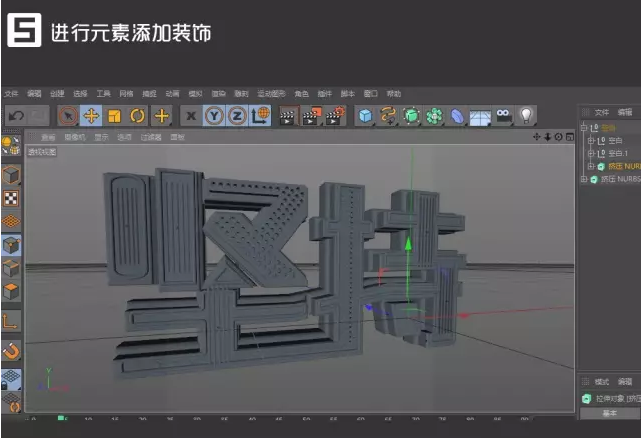The height and width of the screenshot is (438, 641).
Task: Toggle the world coordinate system button
Action: pos(260,116)
